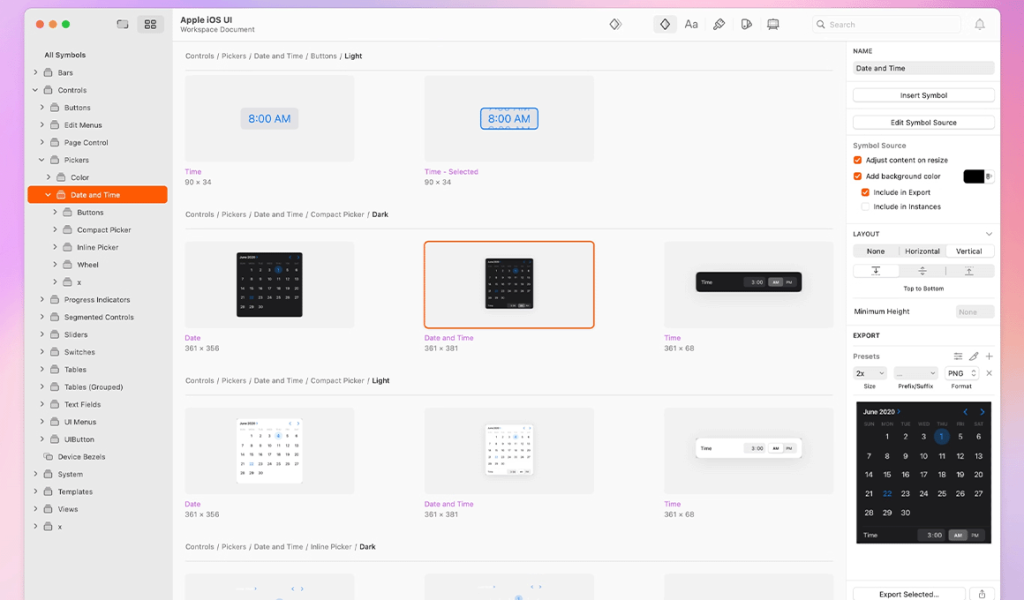Select Top to Bottom alignment icon

[876, 271]
